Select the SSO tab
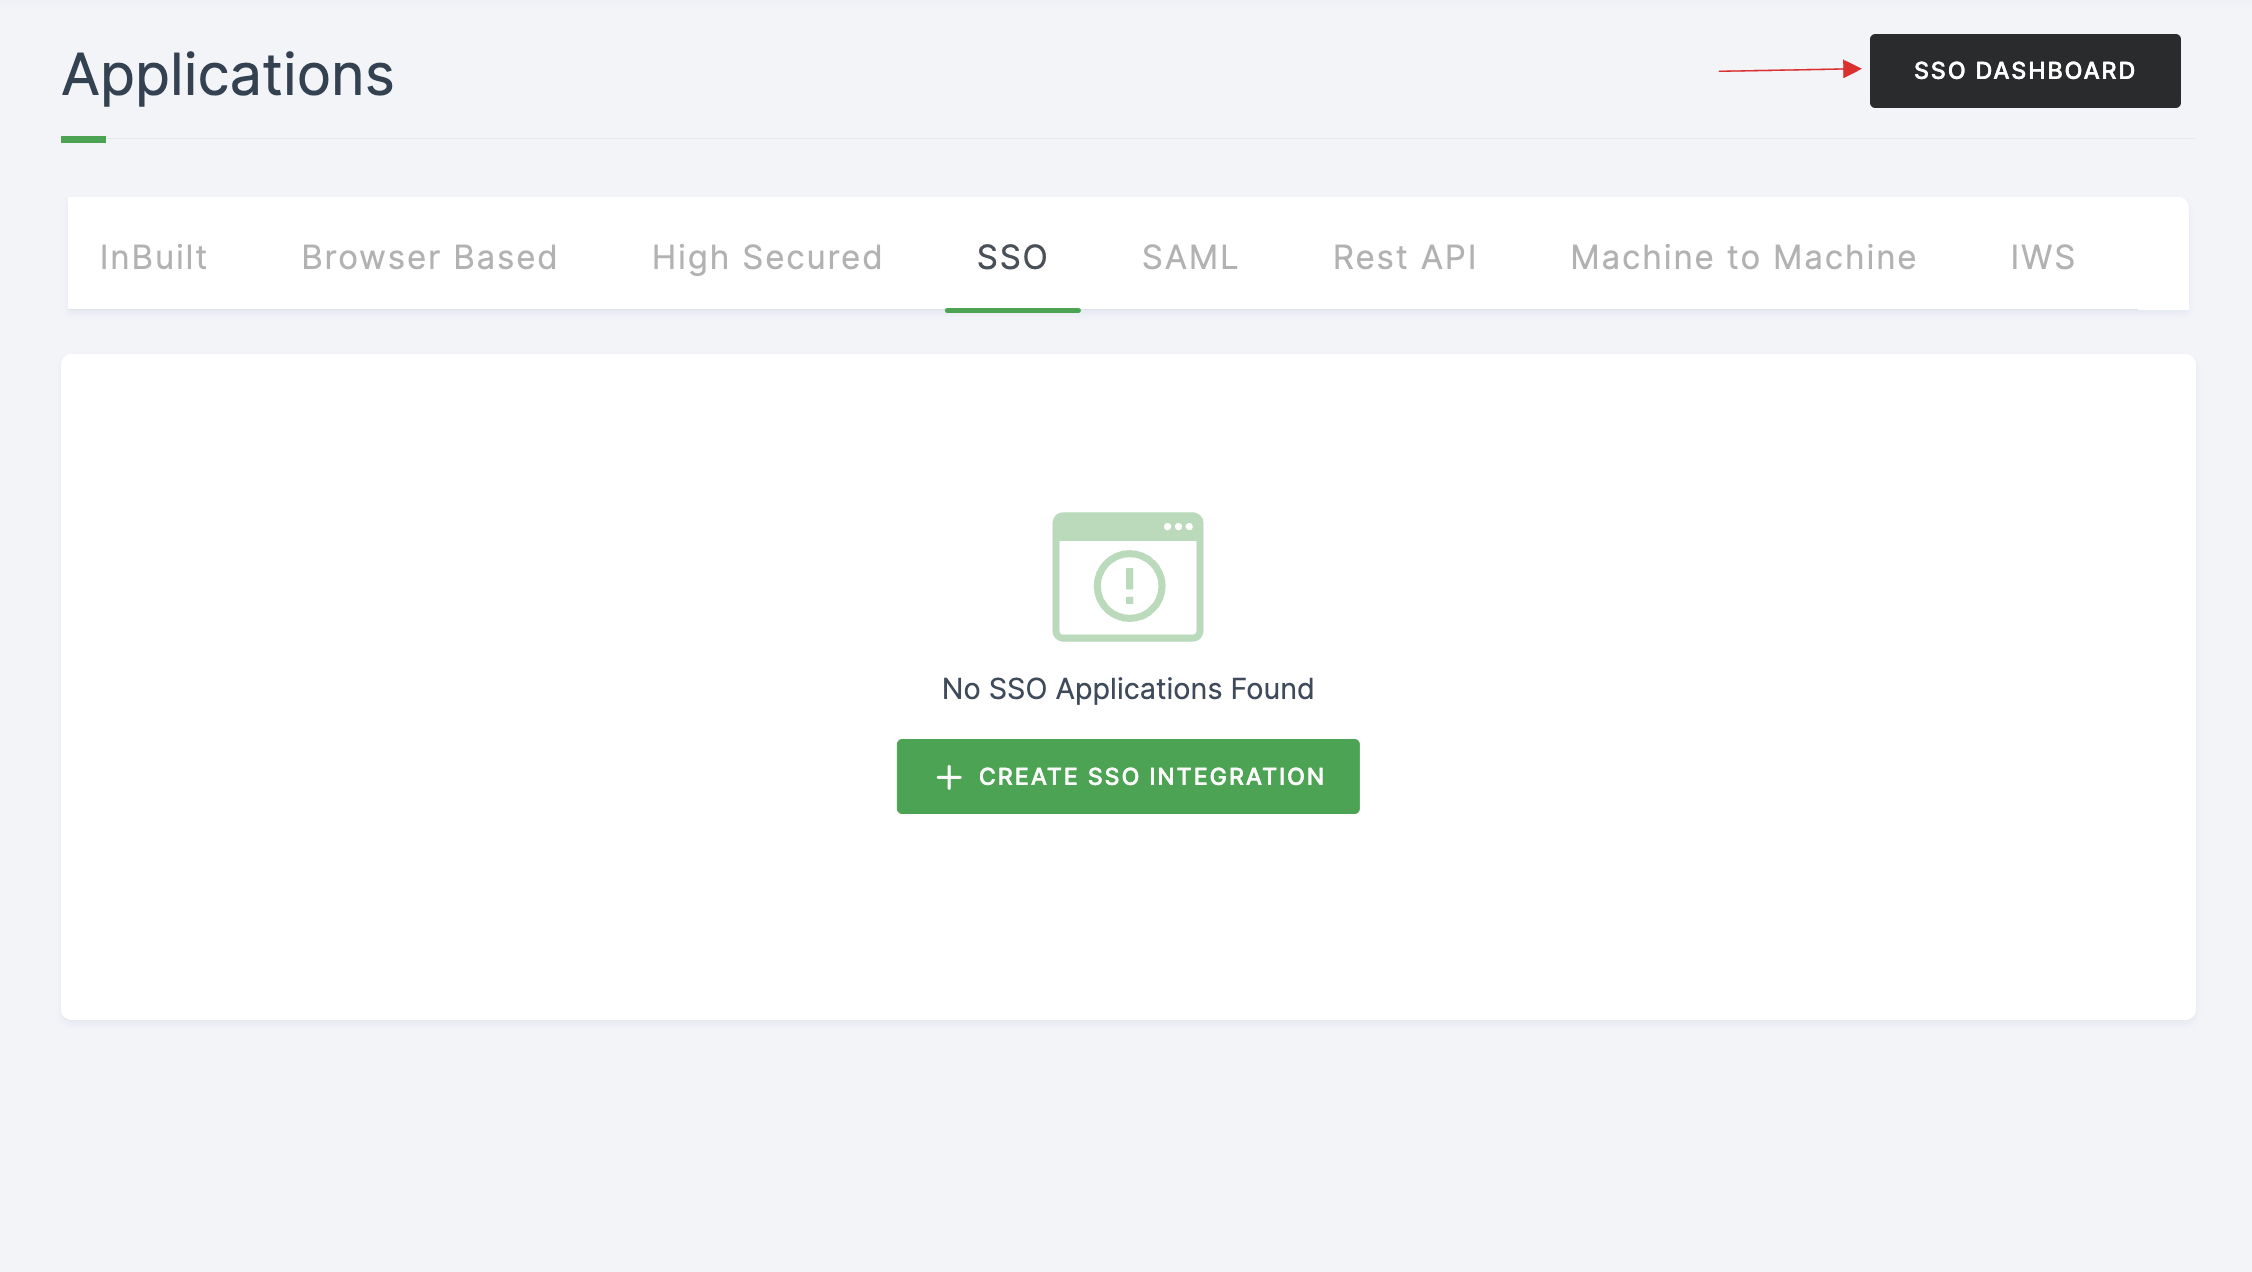Screen dimensions: 2252x1272 (x=1012, y=257)
